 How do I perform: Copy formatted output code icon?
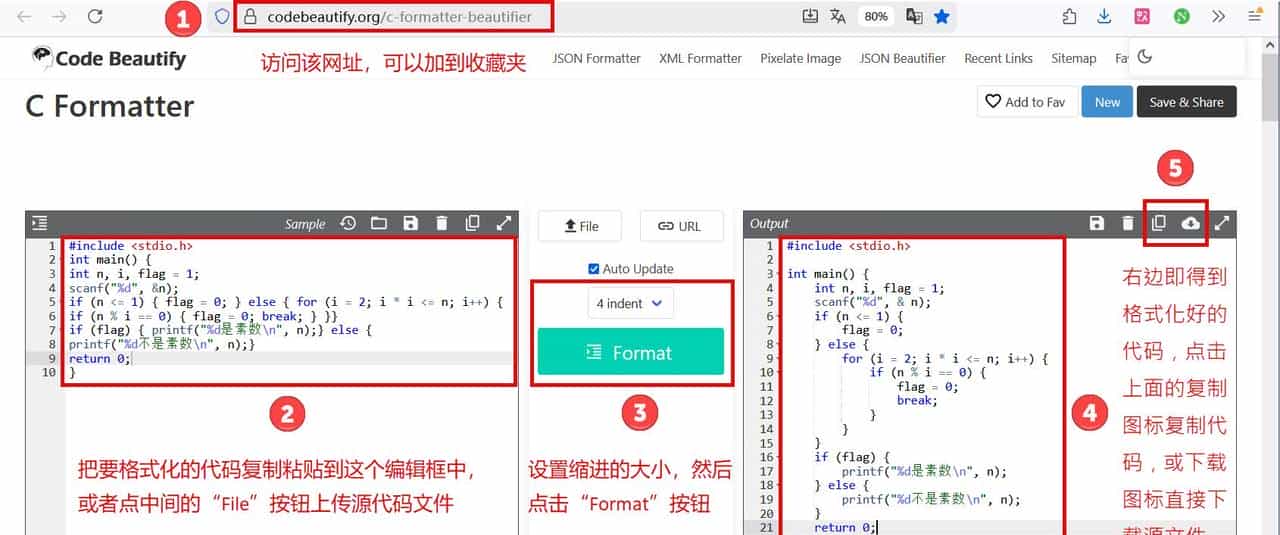pyautogui.click(x=1159, y=224)
